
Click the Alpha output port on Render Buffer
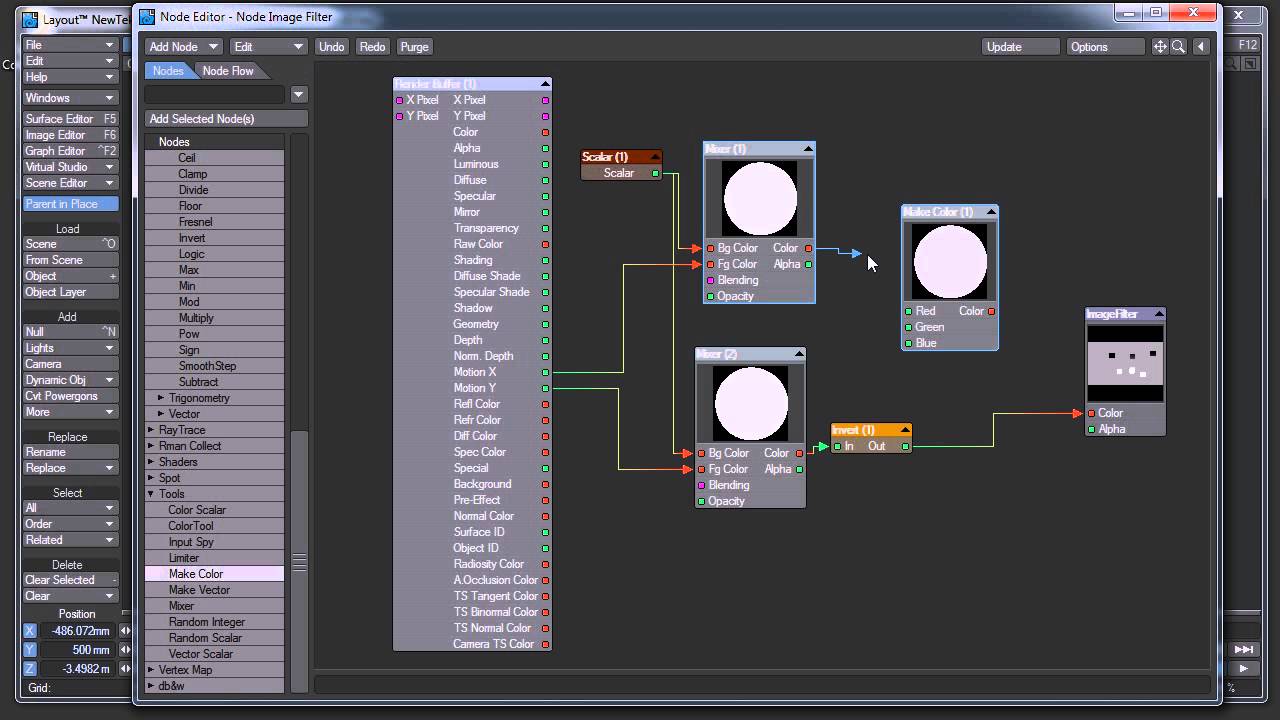(x=545, y=148)
